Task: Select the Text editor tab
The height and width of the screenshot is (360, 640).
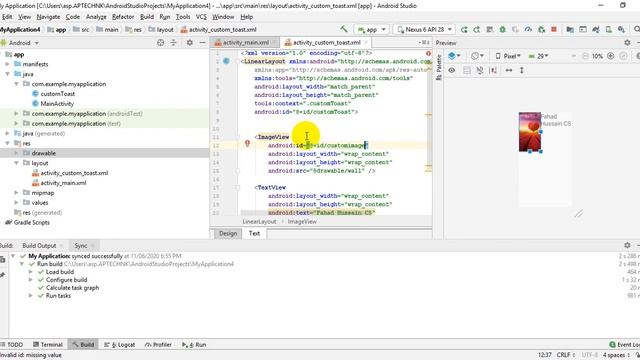Action: pyautogui.click(x=254, y=233)
